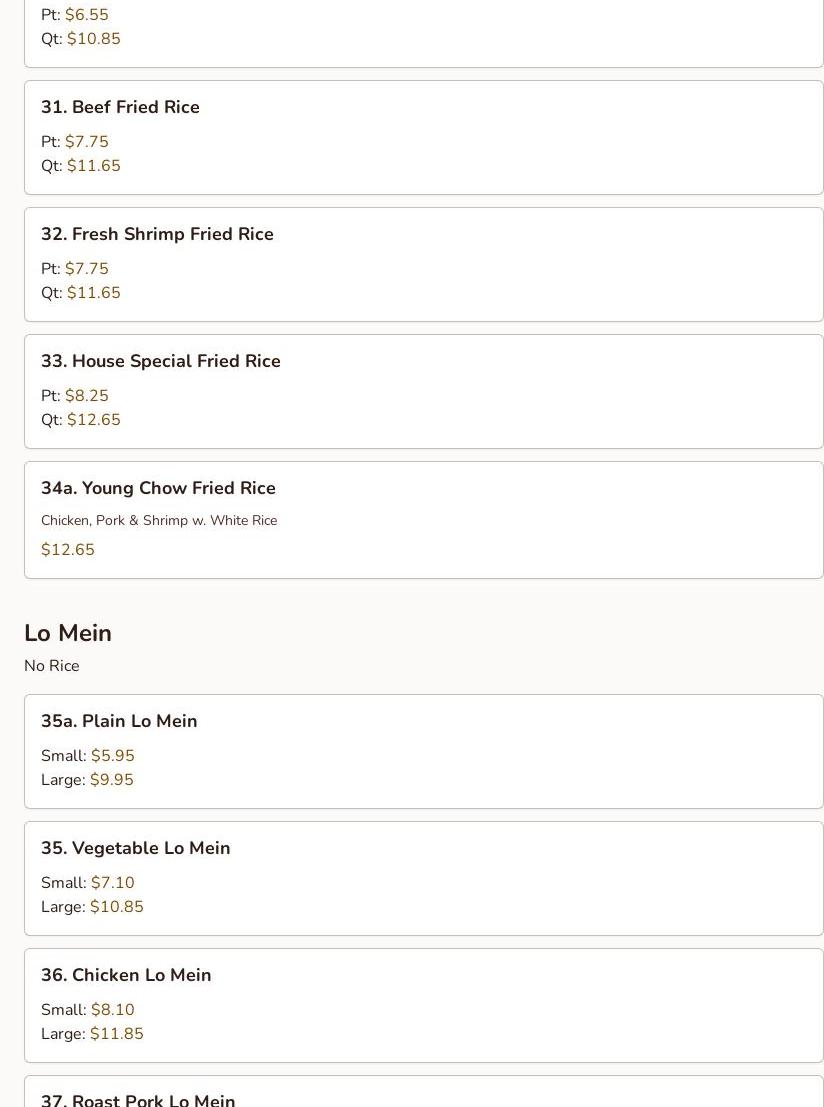Open the Fresh Shrimp Fried Rice item
This screenshot has height=1107, width=824.
157,234
